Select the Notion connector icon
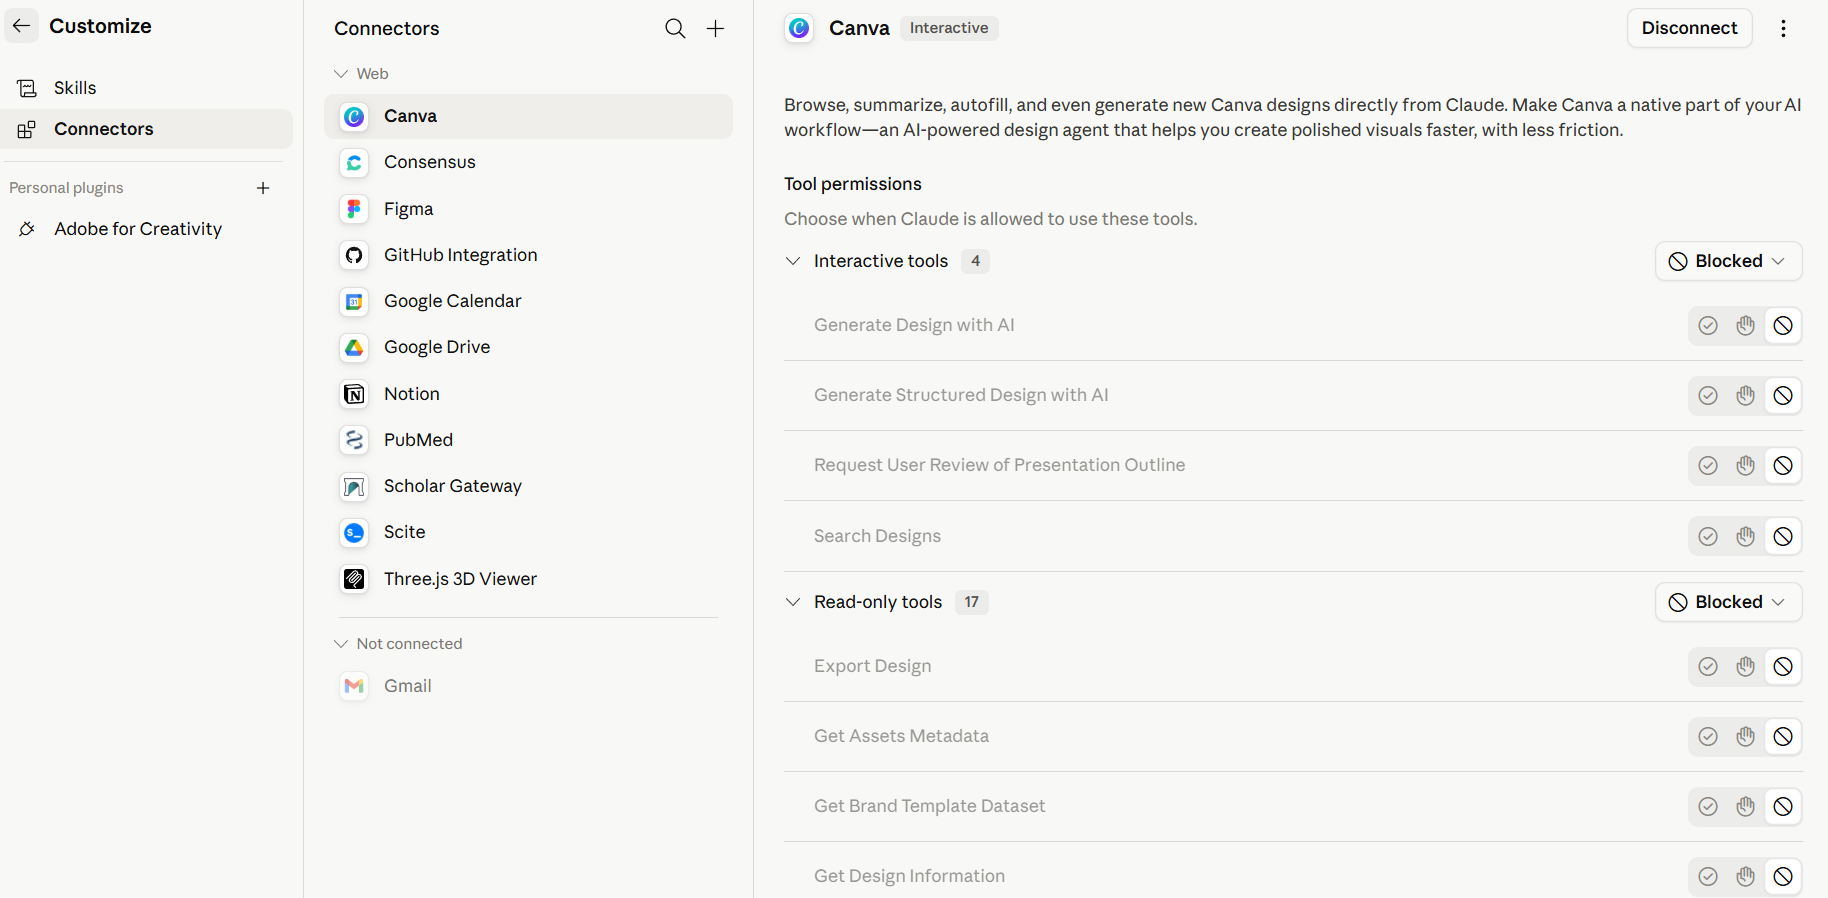Viewport: 1828px width, 898px height. [354, 394]
